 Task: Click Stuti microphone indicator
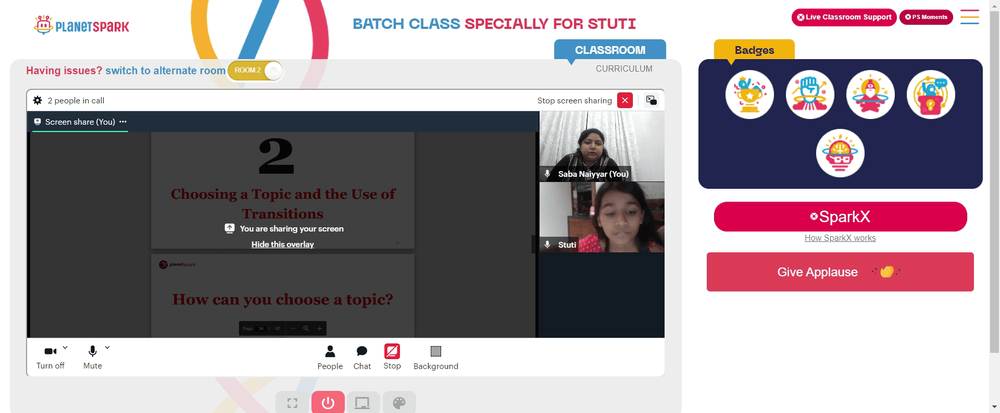pos(547,245)
